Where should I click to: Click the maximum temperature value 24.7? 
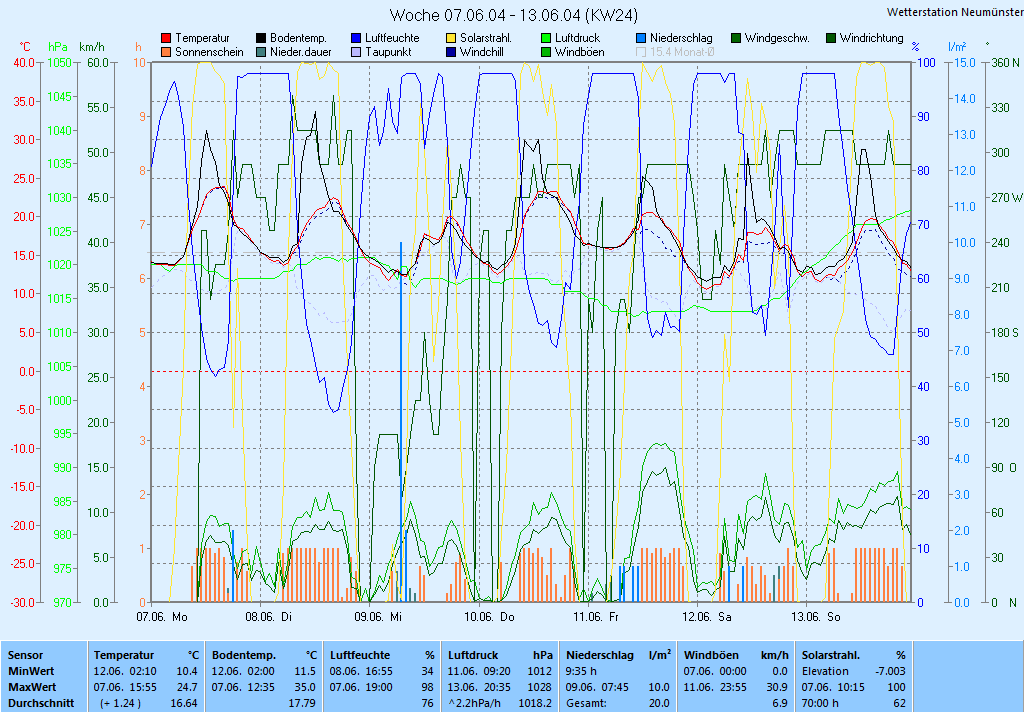187,687
